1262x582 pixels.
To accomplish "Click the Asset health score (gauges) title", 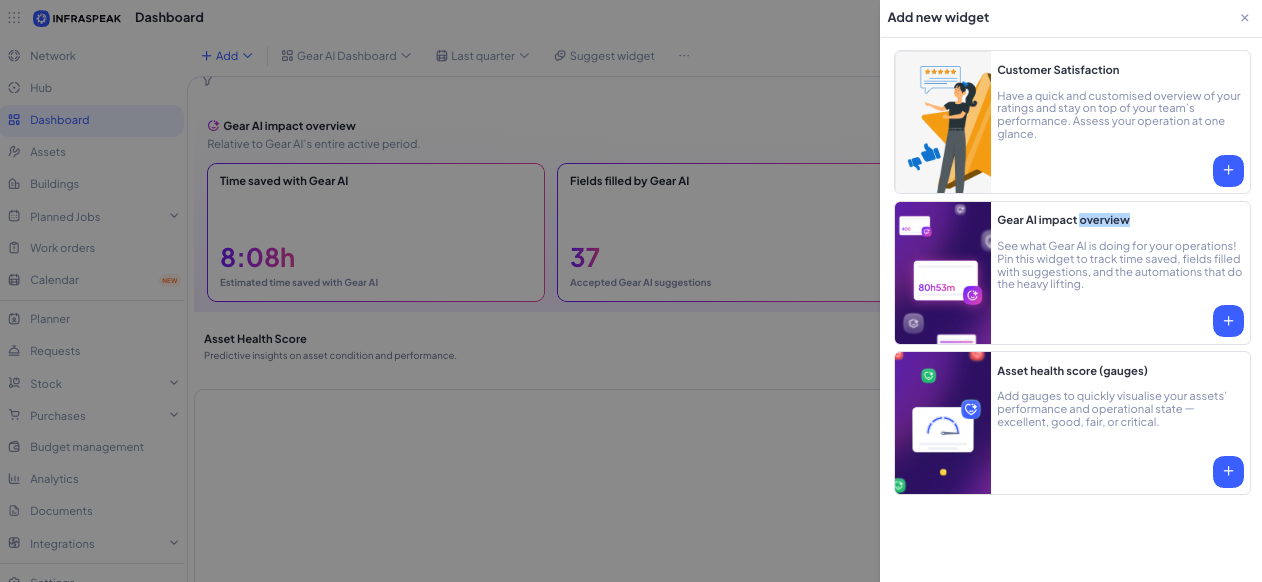I will tap(1072, 371).
